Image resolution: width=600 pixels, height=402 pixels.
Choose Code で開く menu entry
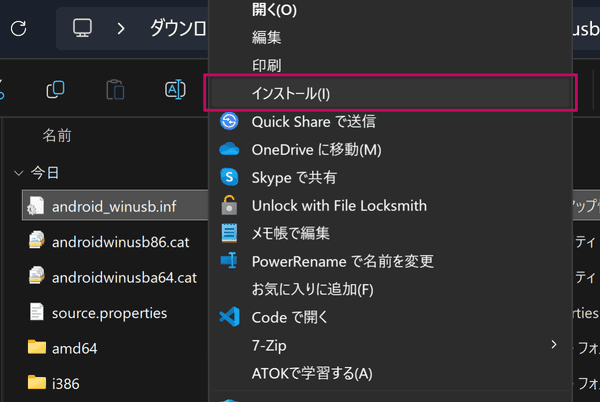(390, 317)
